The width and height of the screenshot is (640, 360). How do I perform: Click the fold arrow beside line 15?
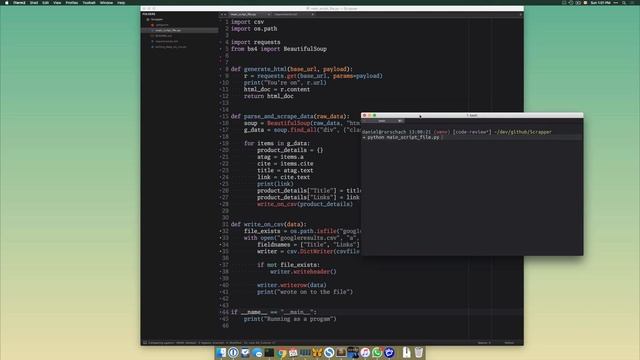[x=221, y=116]
